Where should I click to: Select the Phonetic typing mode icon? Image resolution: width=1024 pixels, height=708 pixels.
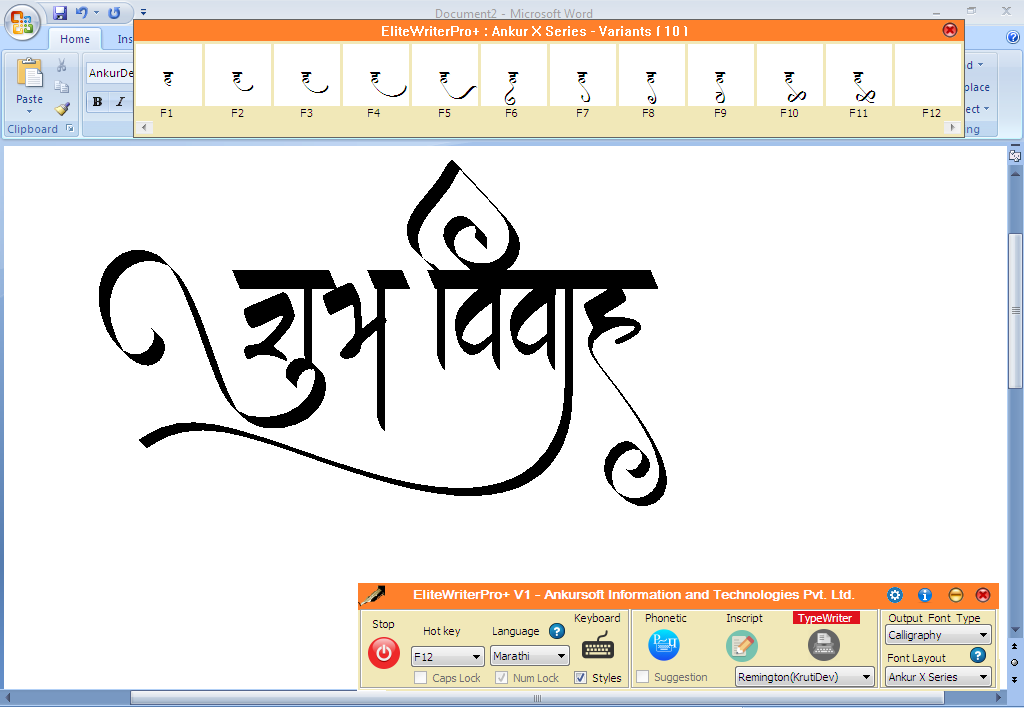[x=663, y=646]
